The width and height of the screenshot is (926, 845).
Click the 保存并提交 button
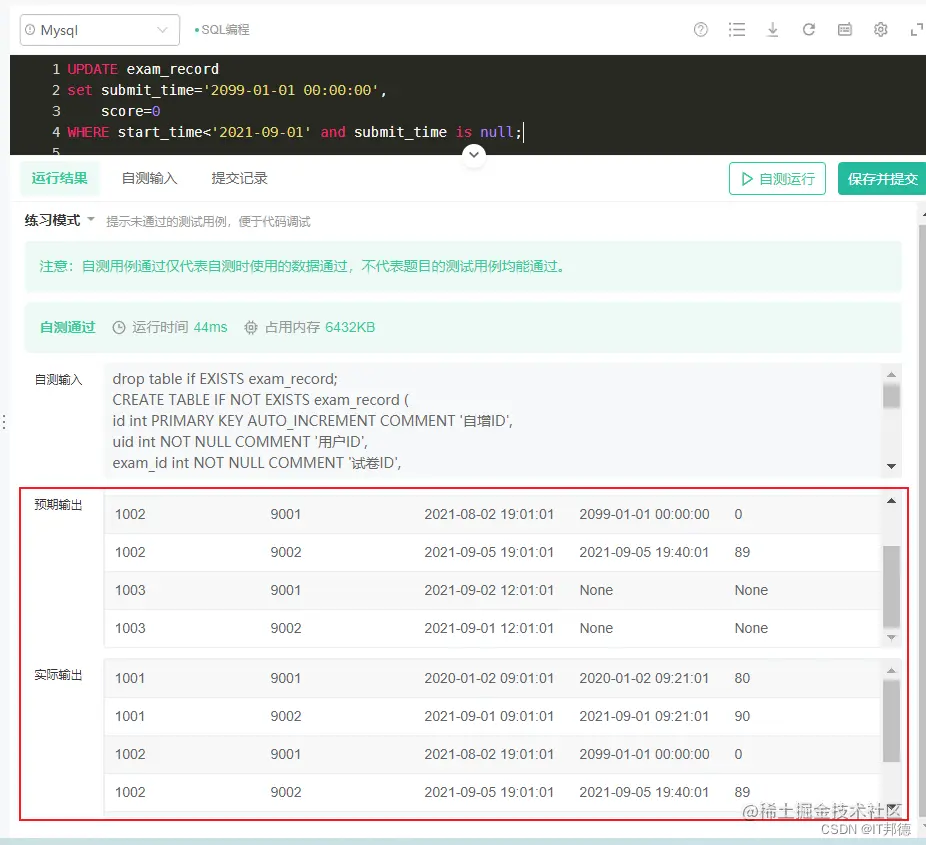(882, 179)
